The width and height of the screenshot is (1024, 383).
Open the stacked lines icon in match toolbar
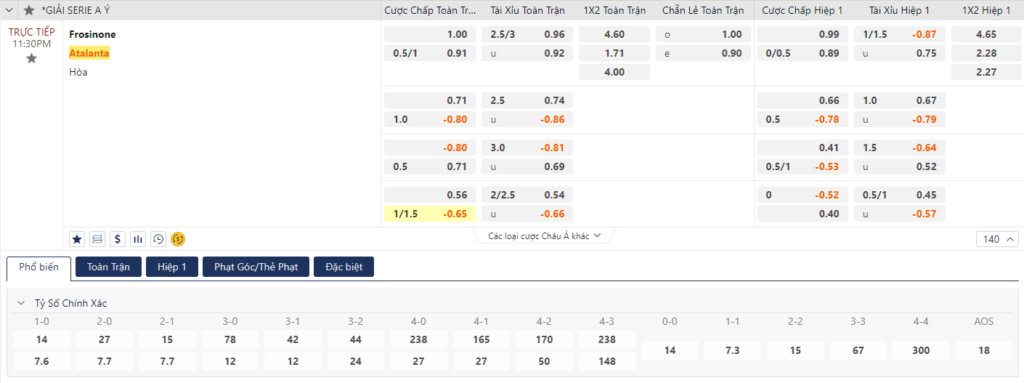pos(97,239)
